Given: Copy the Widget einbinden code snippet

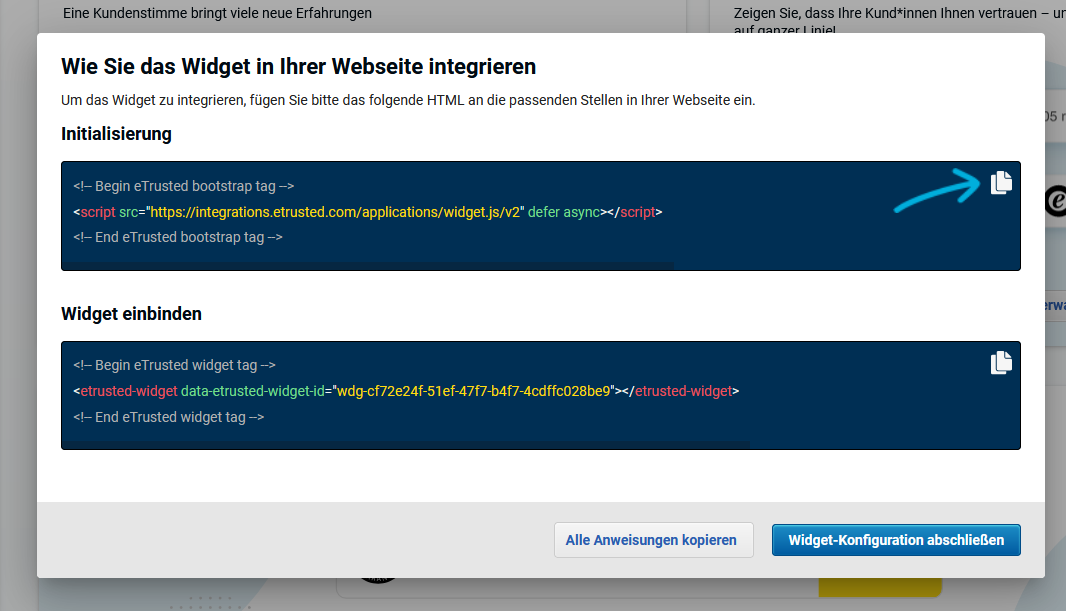Looking at the screenshot, I should point(1001,362).
